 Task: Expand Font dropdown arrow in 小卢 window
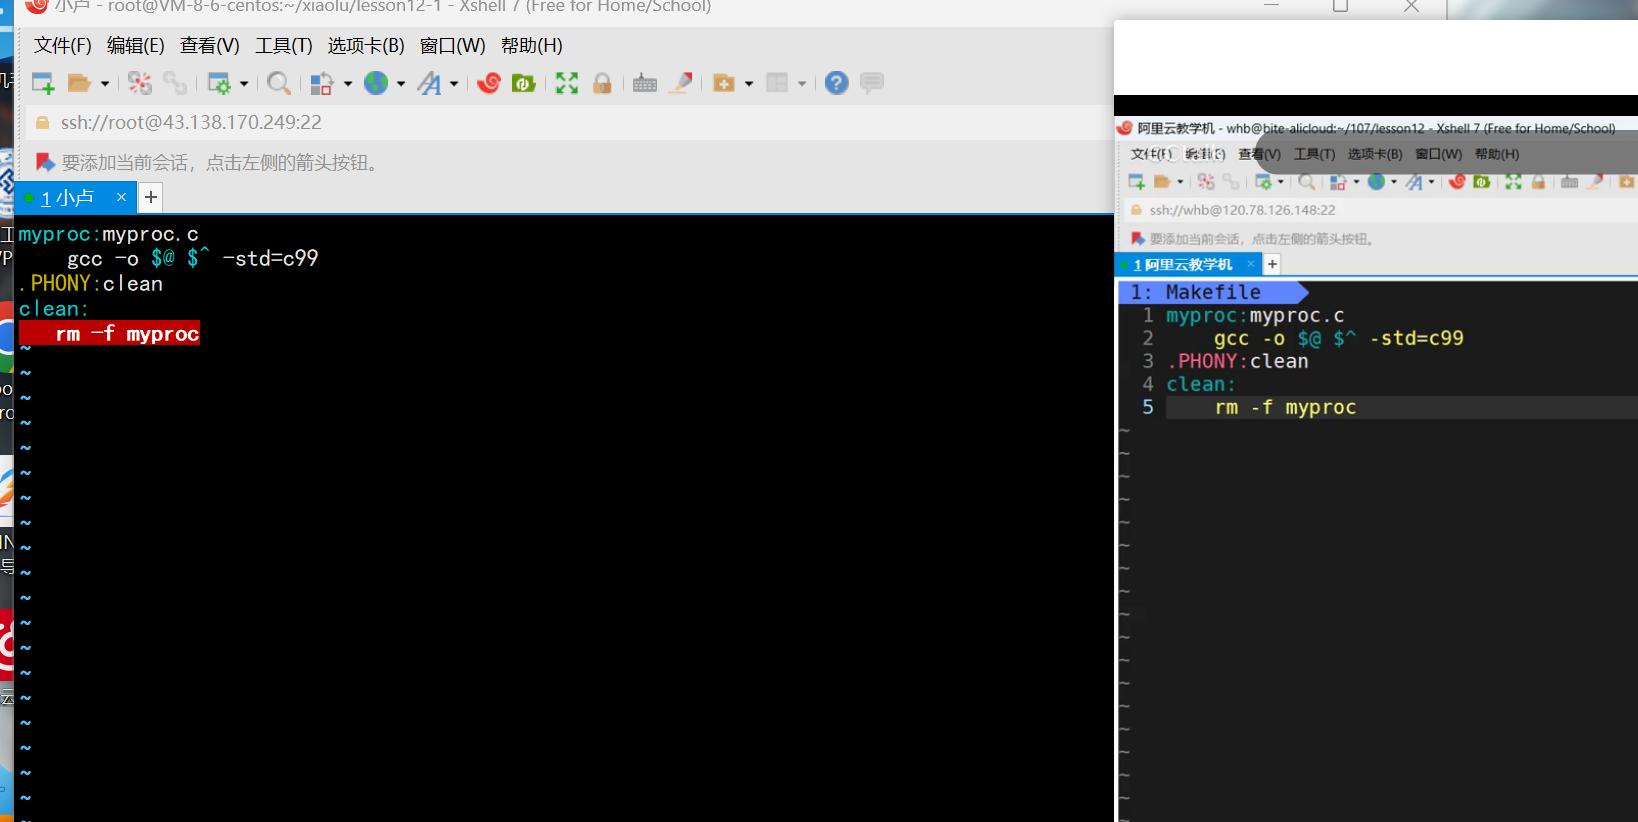[454, 84]
